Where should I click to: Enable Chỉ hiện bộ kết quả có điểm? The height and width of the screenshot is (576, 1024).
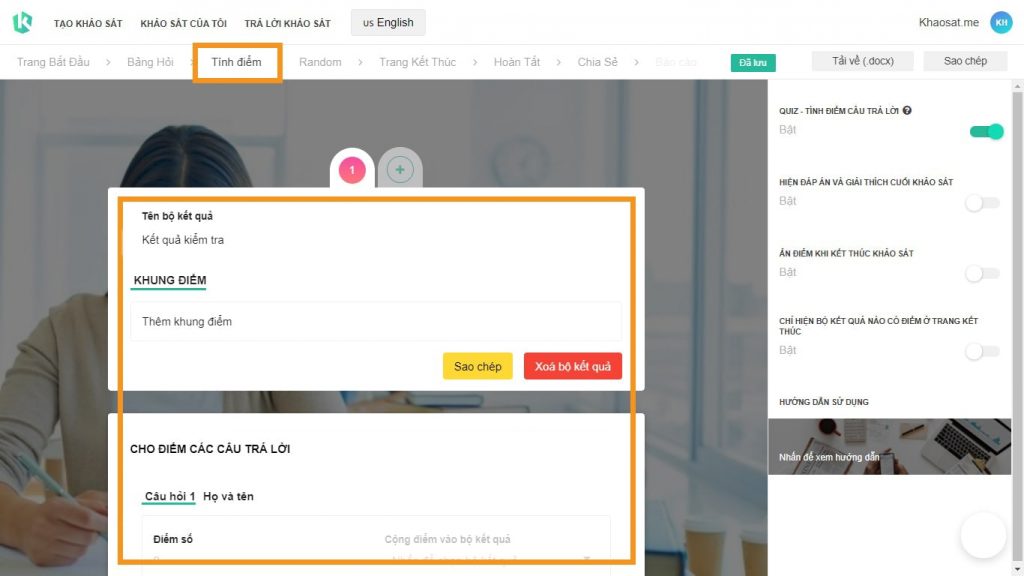982,351
